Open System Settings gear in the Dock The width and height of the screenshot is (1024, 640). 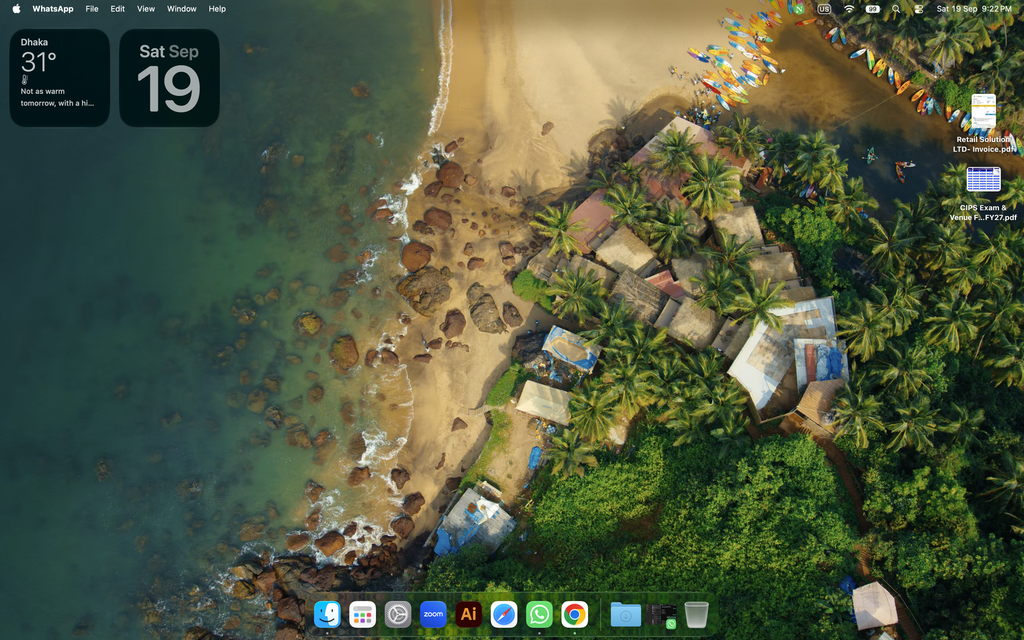click(398, 615)
